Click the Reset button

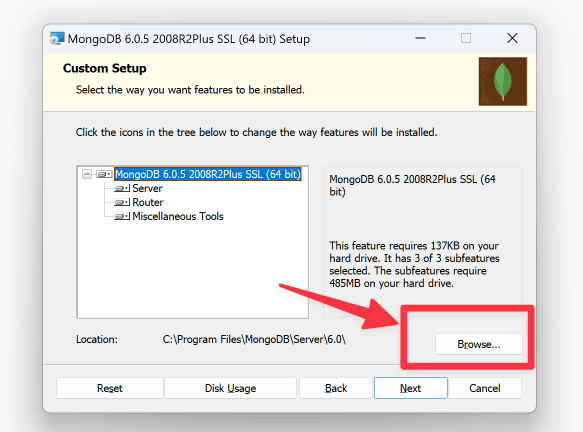tap(110, 388)
